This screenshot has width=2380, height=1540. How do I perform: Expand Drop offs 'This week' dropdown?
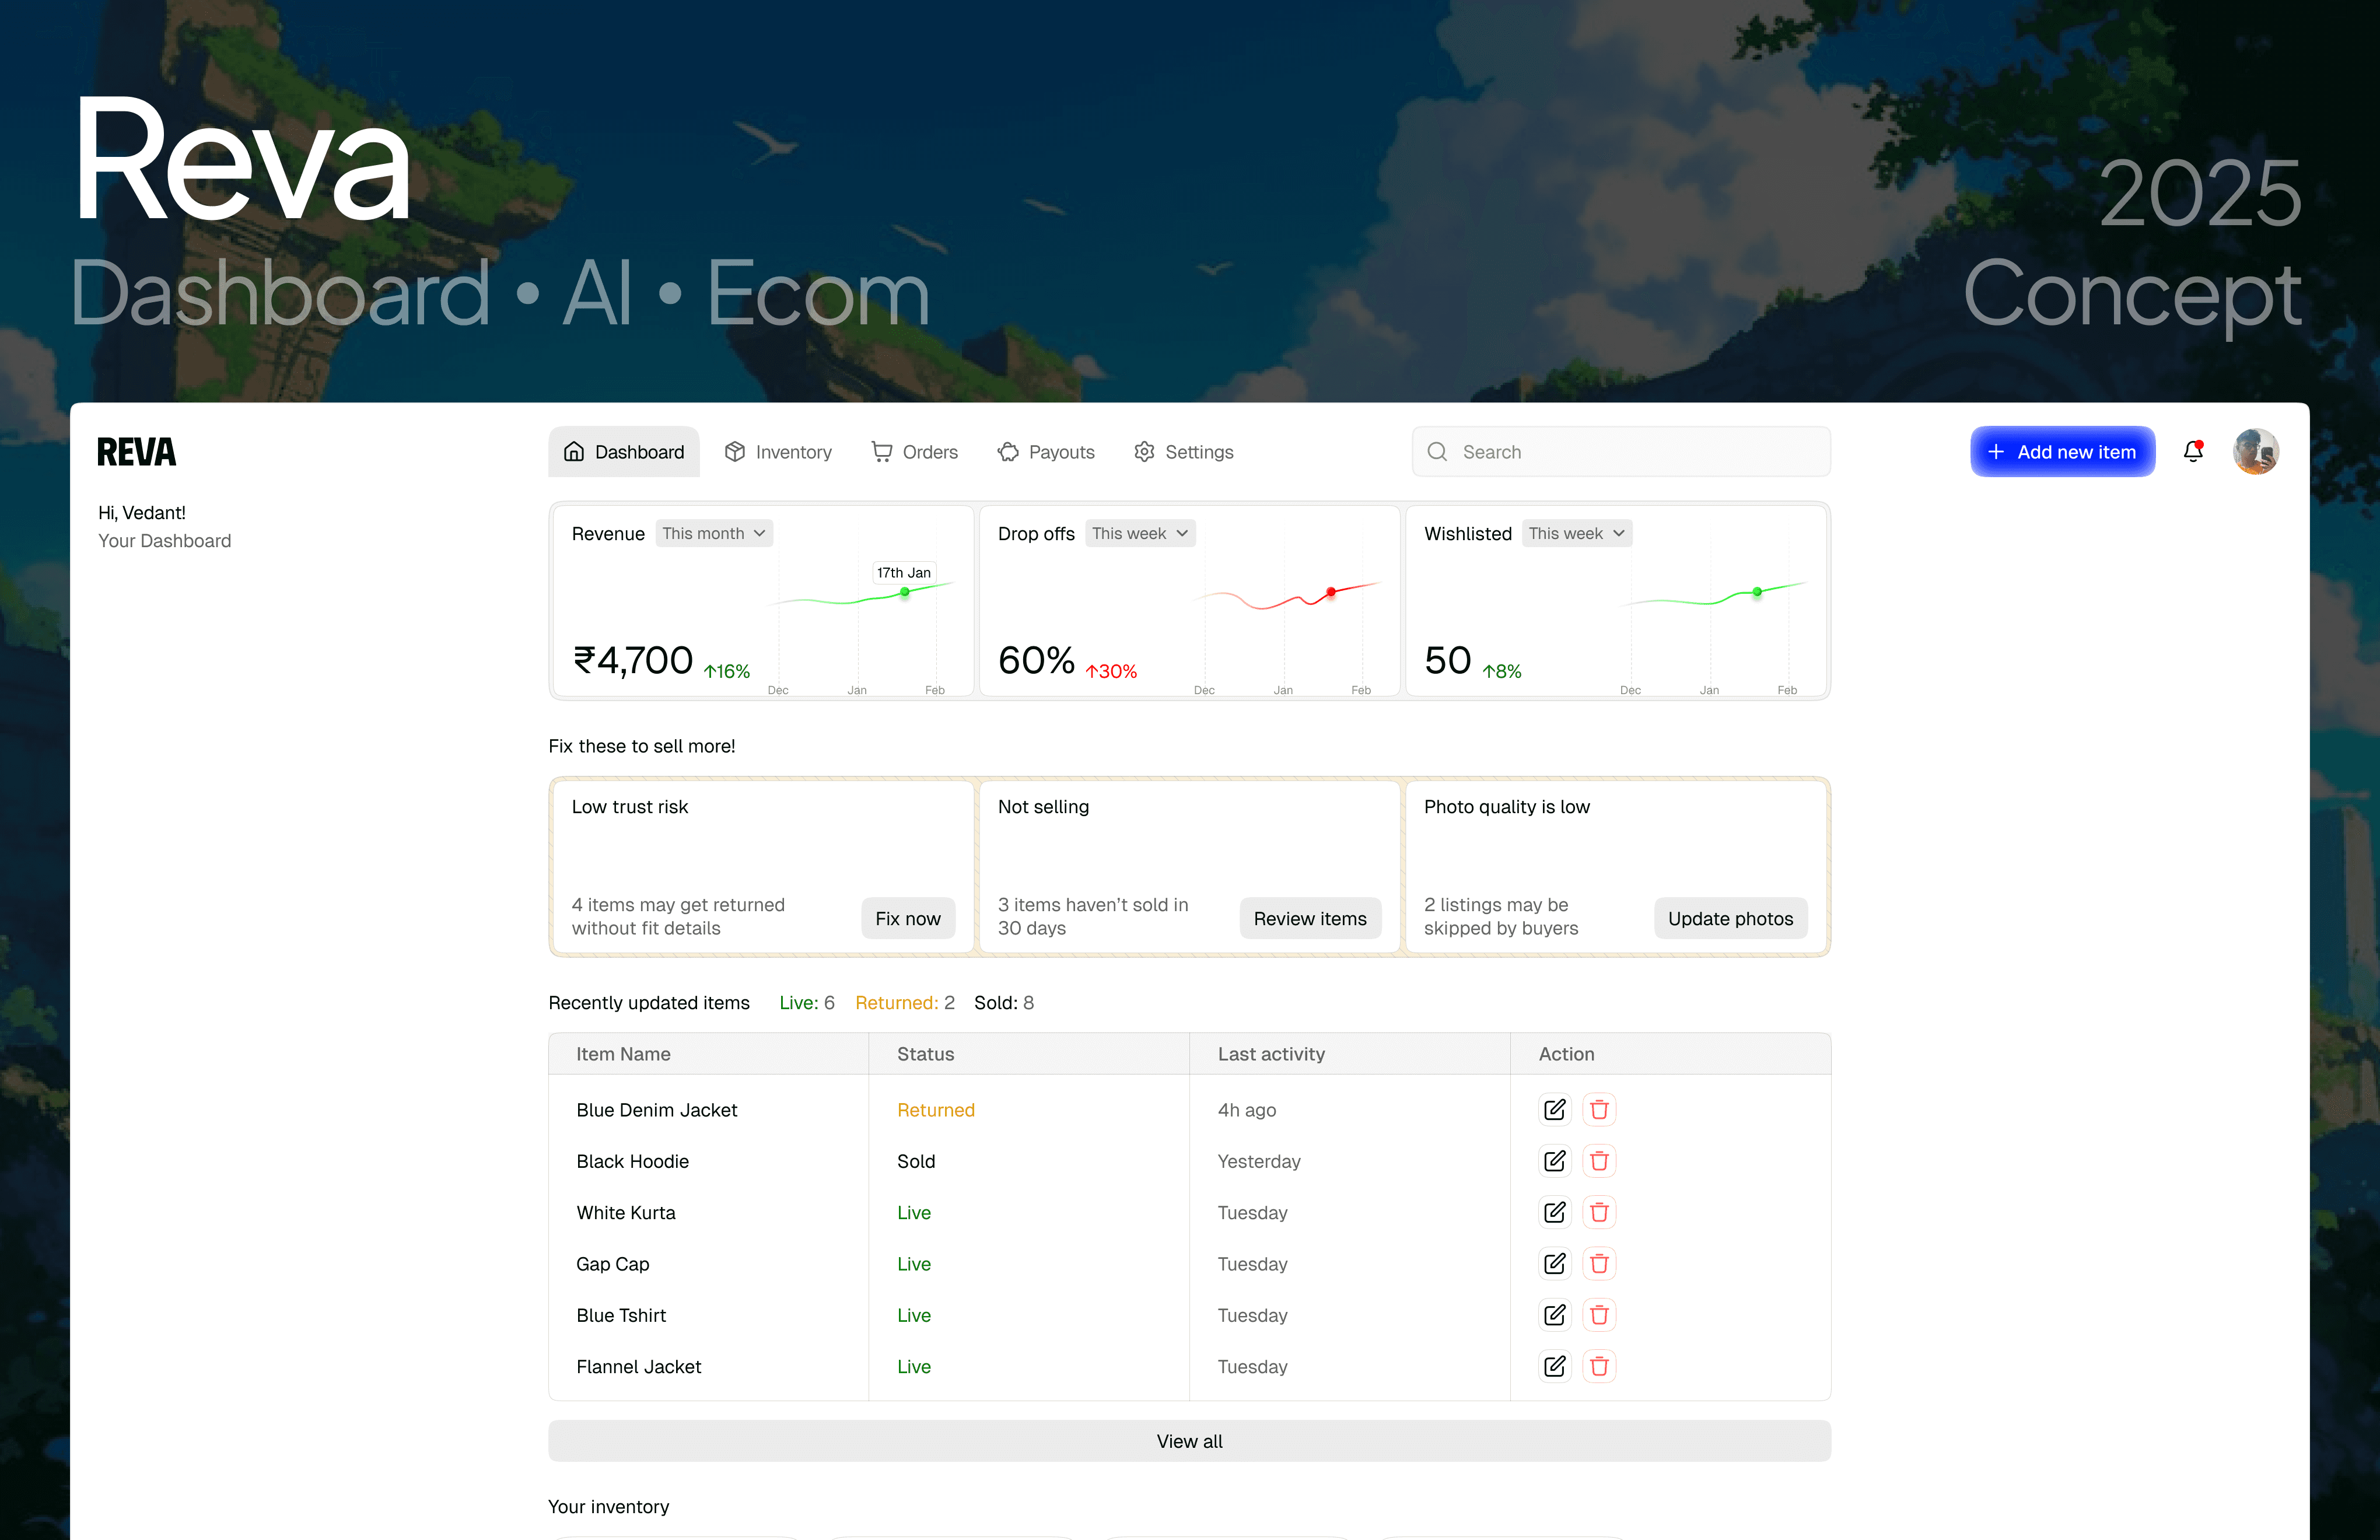click(x=1139, y=533)
